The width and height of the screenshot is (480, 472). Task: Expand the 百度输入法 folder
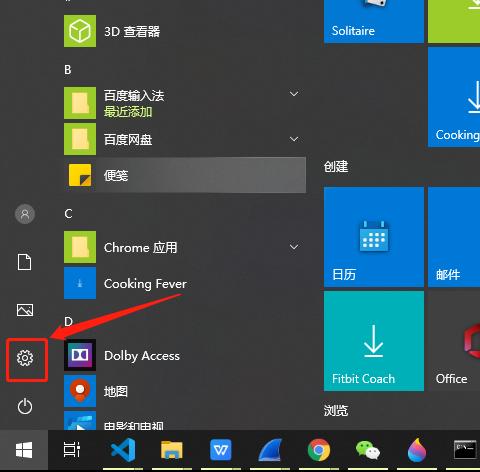[294, 94]
